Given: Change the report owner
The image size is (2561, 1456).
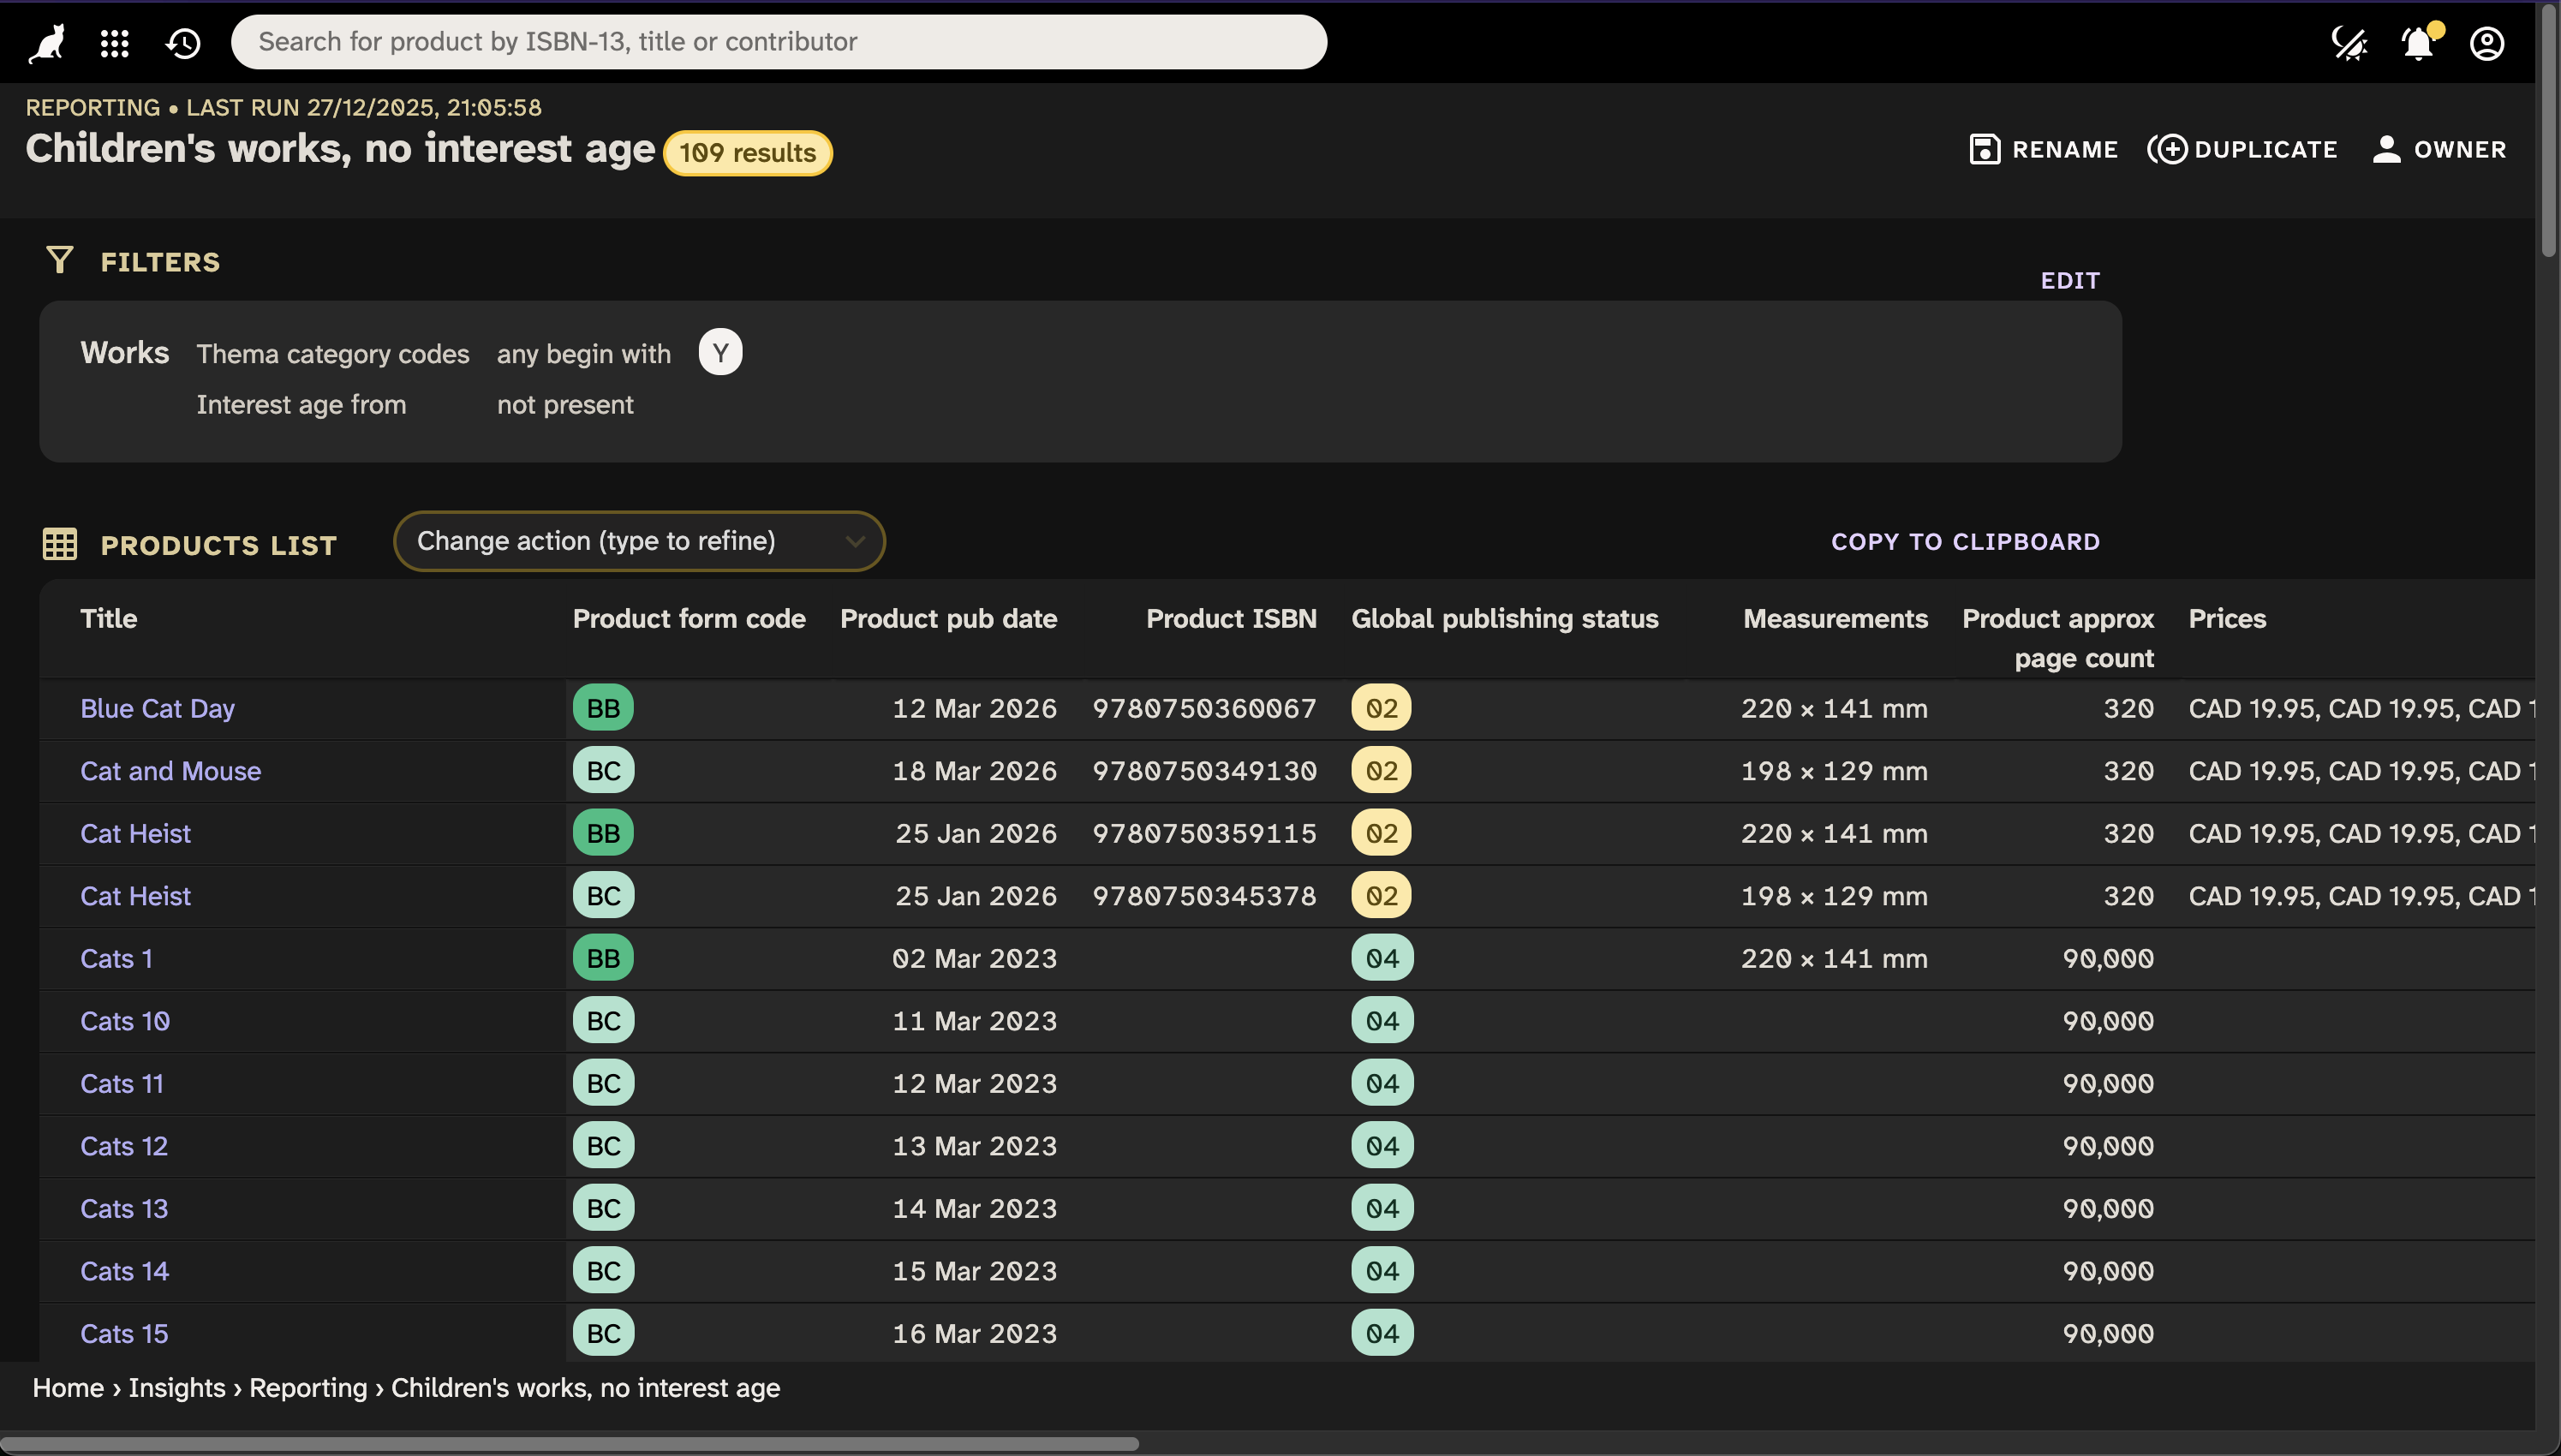Looking at the screenshot, I should [x=2439, y=150].
